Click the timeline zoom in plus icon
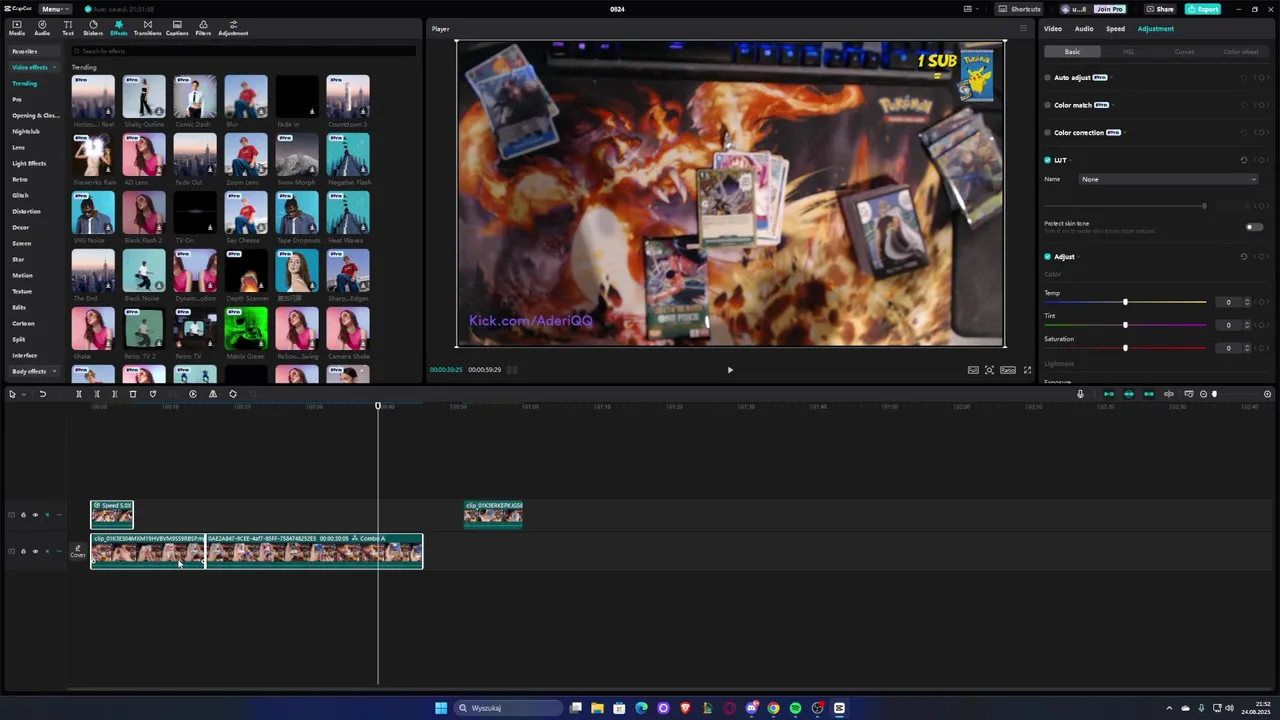1280x720 pixels. pyautogui.click(x=1267, y=394)
